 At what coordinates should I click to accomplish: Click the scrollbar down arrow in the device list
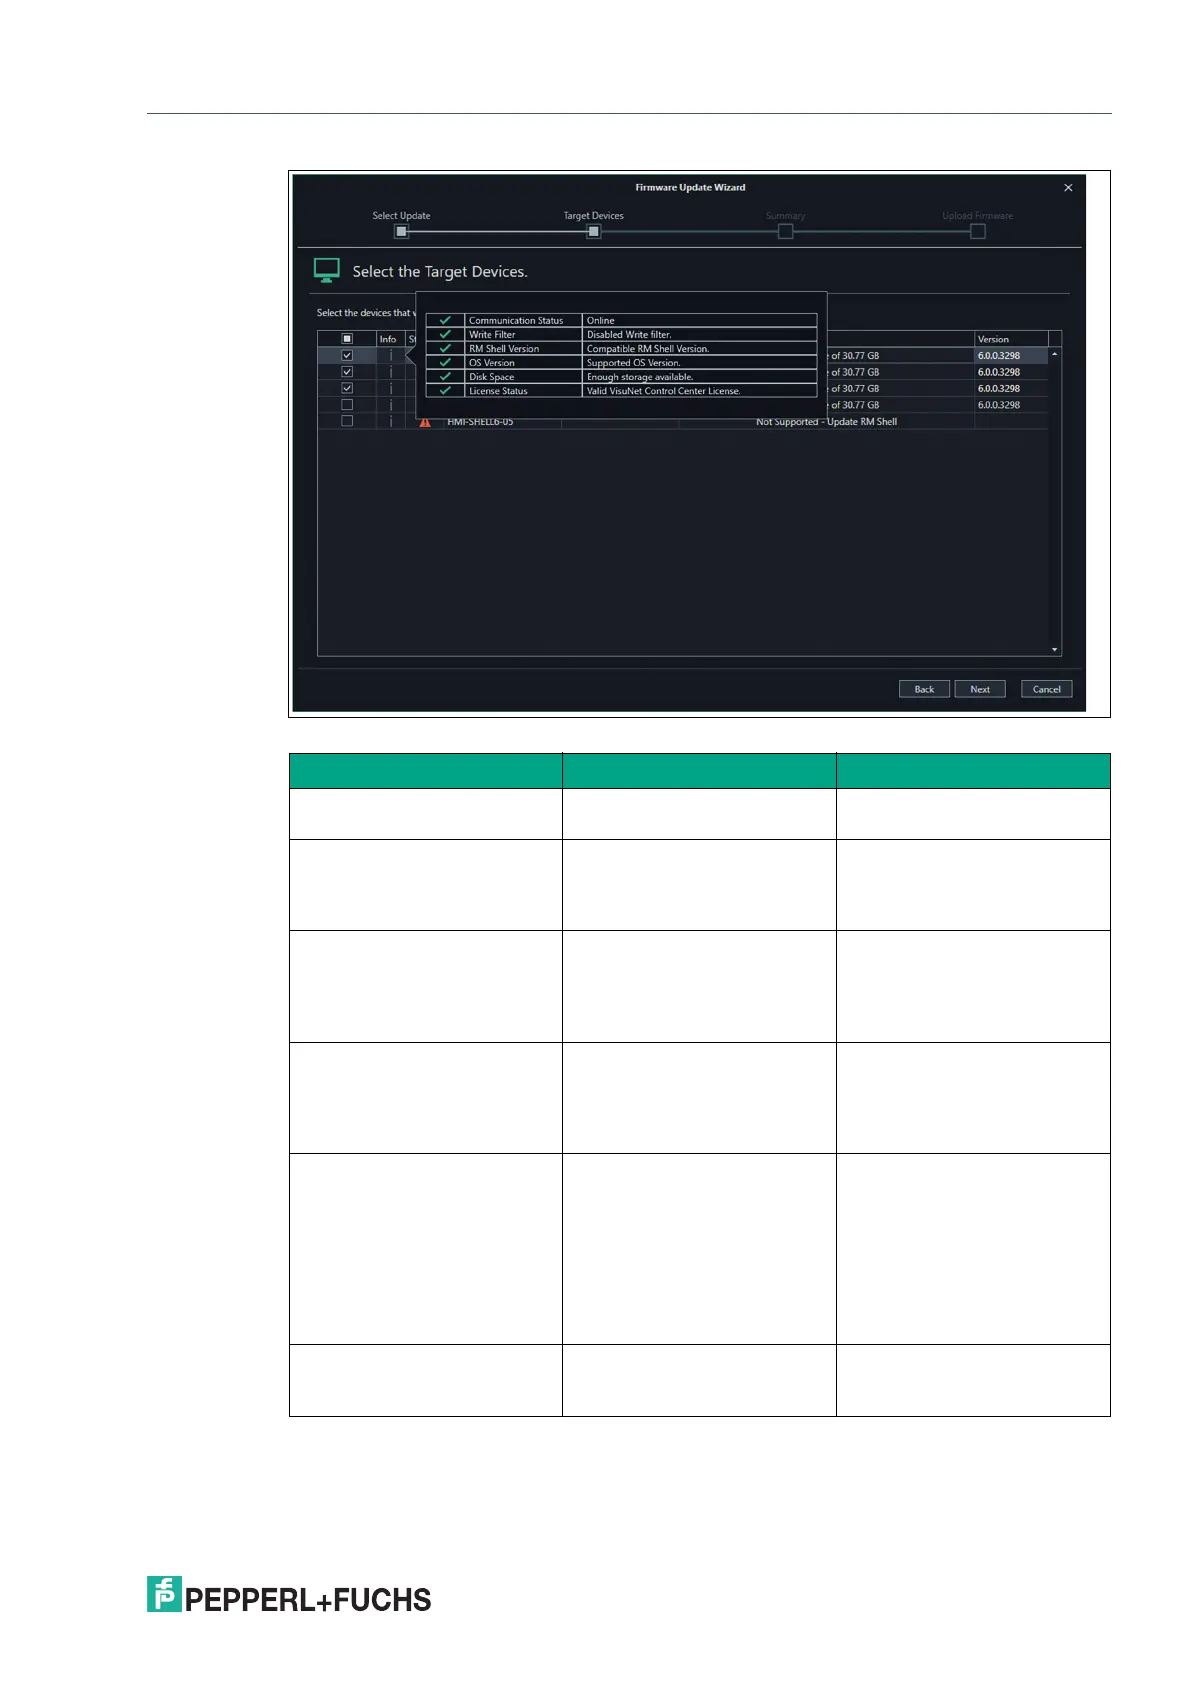coord(1055,650)
